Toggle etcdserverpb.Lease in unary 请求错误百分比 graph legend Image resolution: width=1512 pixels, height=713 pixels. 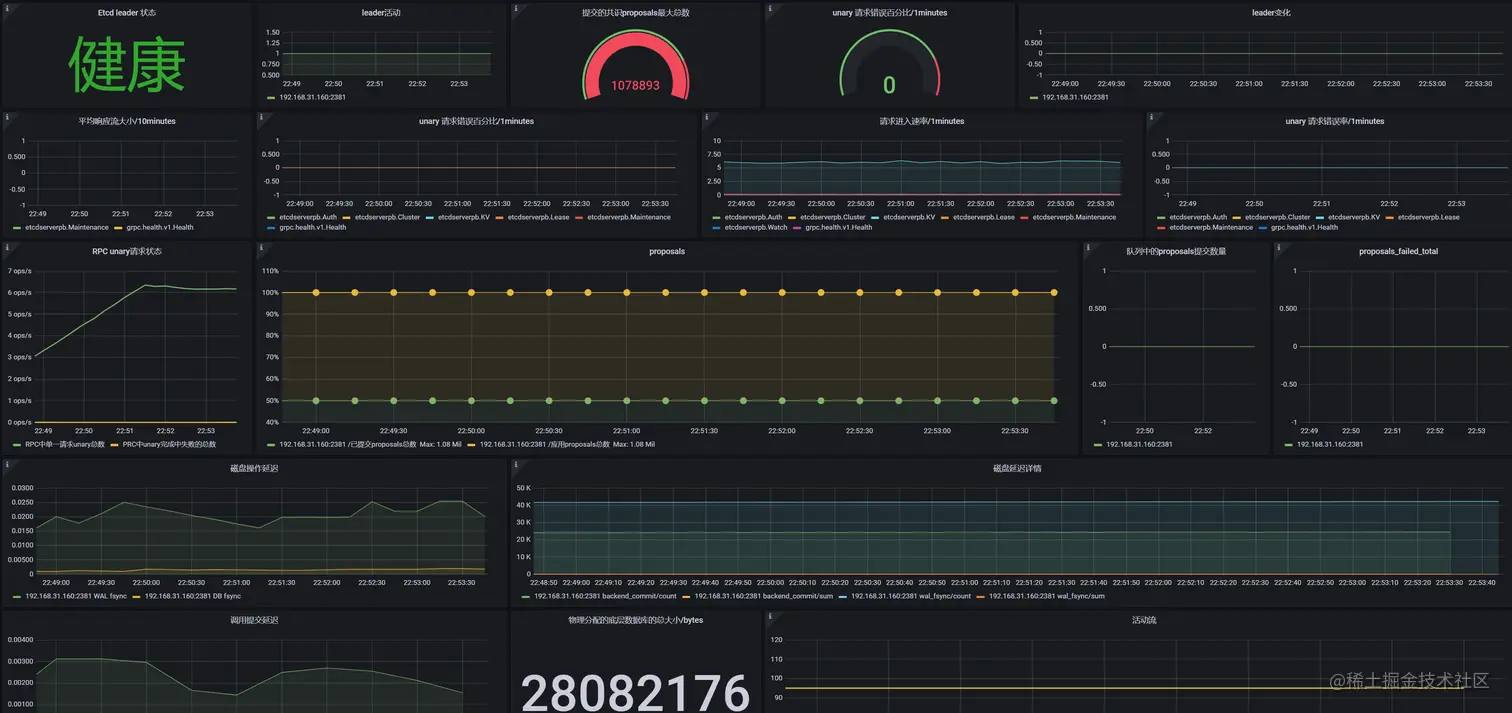click(x=538, y=217)
